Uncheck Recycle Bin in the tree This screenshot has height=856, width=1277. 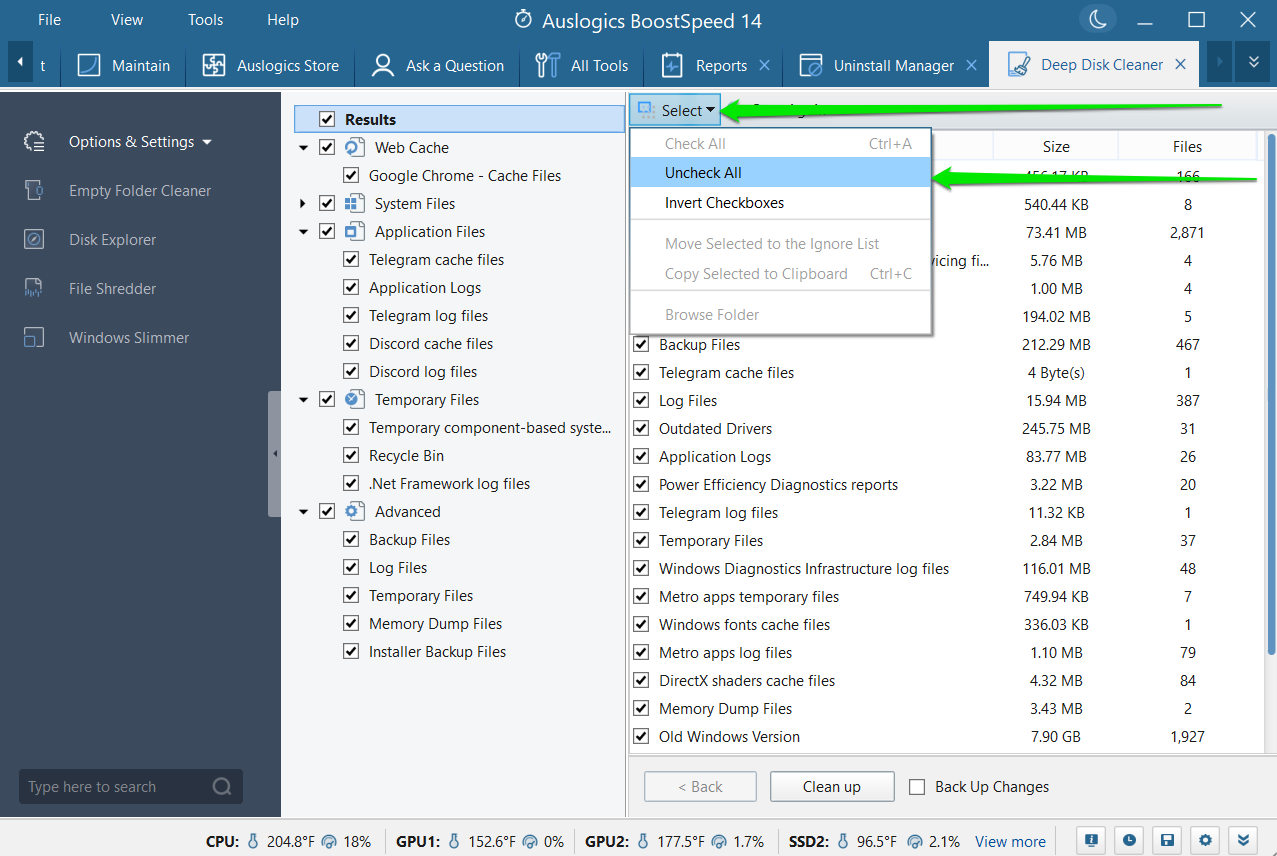pos(351,456)
